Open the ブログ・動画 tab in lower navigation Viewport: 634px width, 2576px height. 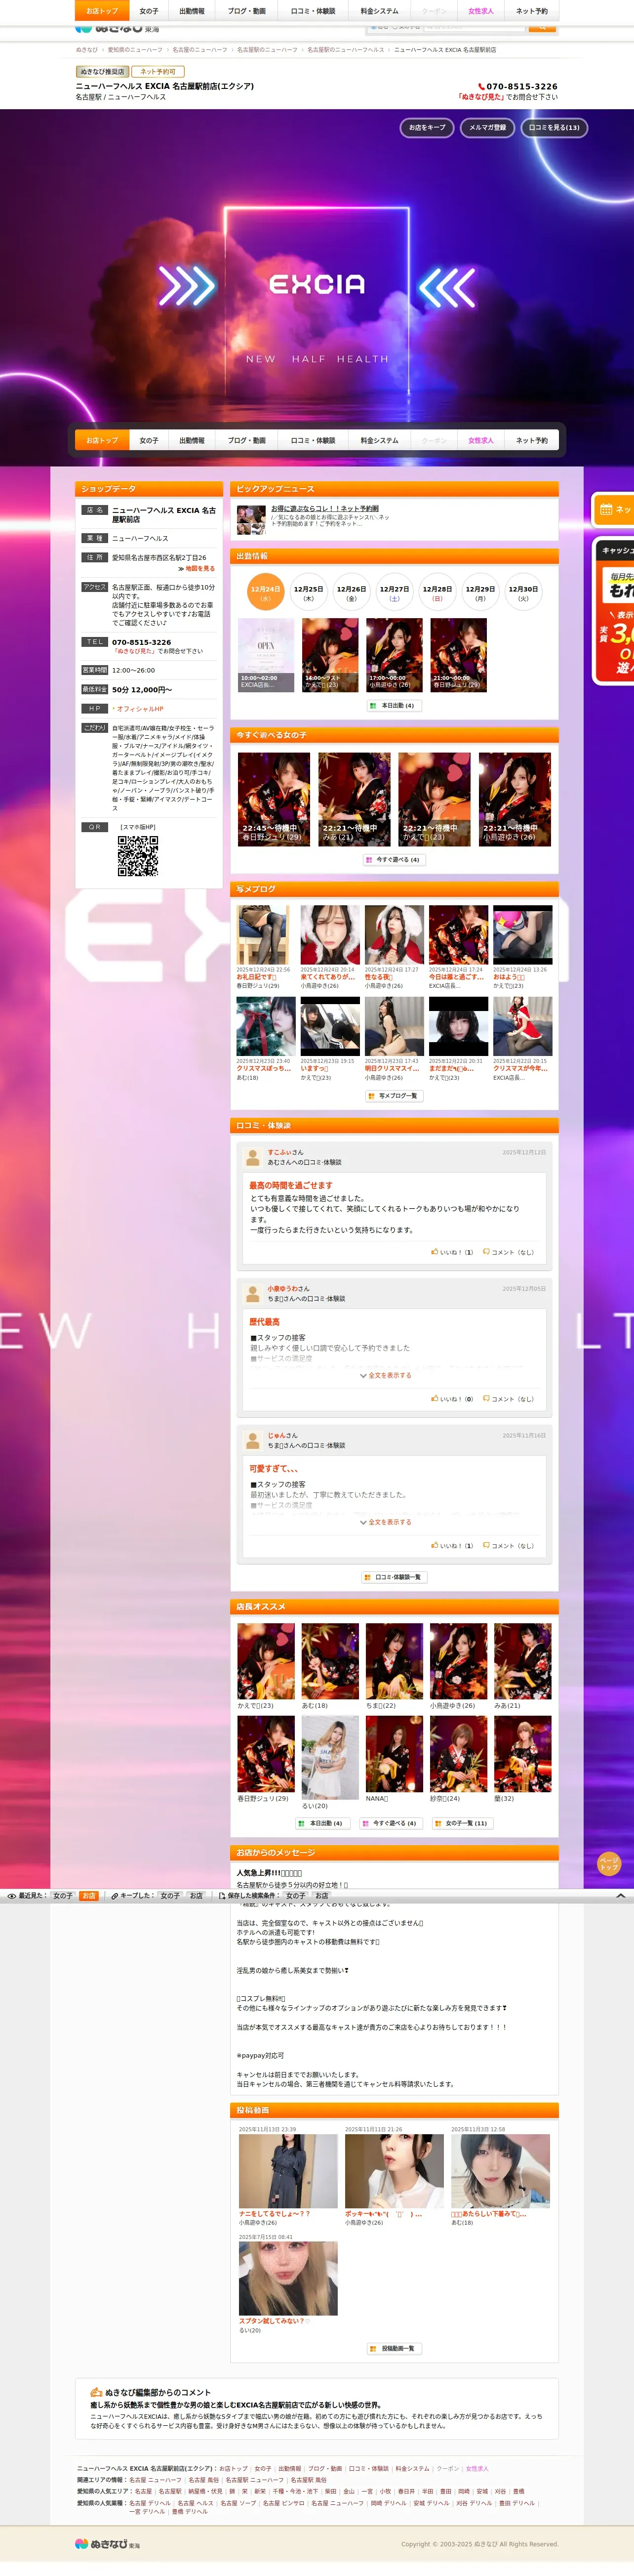(x=247, y=440)
